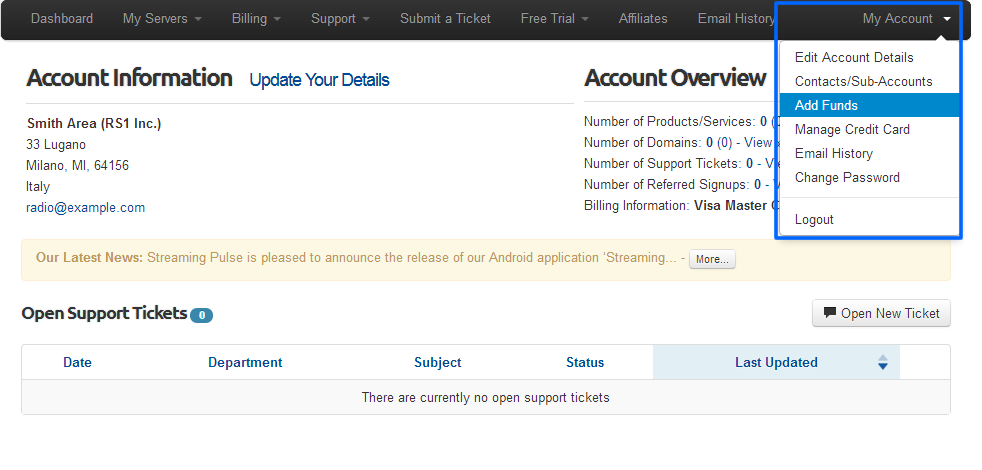Follow the Update Your Details link
982x470 pixels.
pos(319,80)
